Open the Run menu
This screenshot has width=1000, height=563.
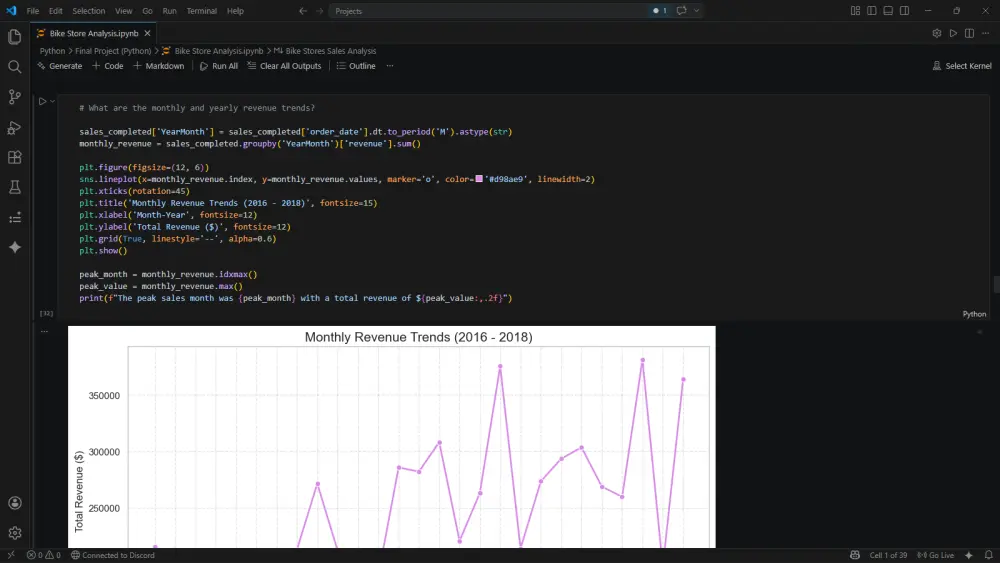170,11
